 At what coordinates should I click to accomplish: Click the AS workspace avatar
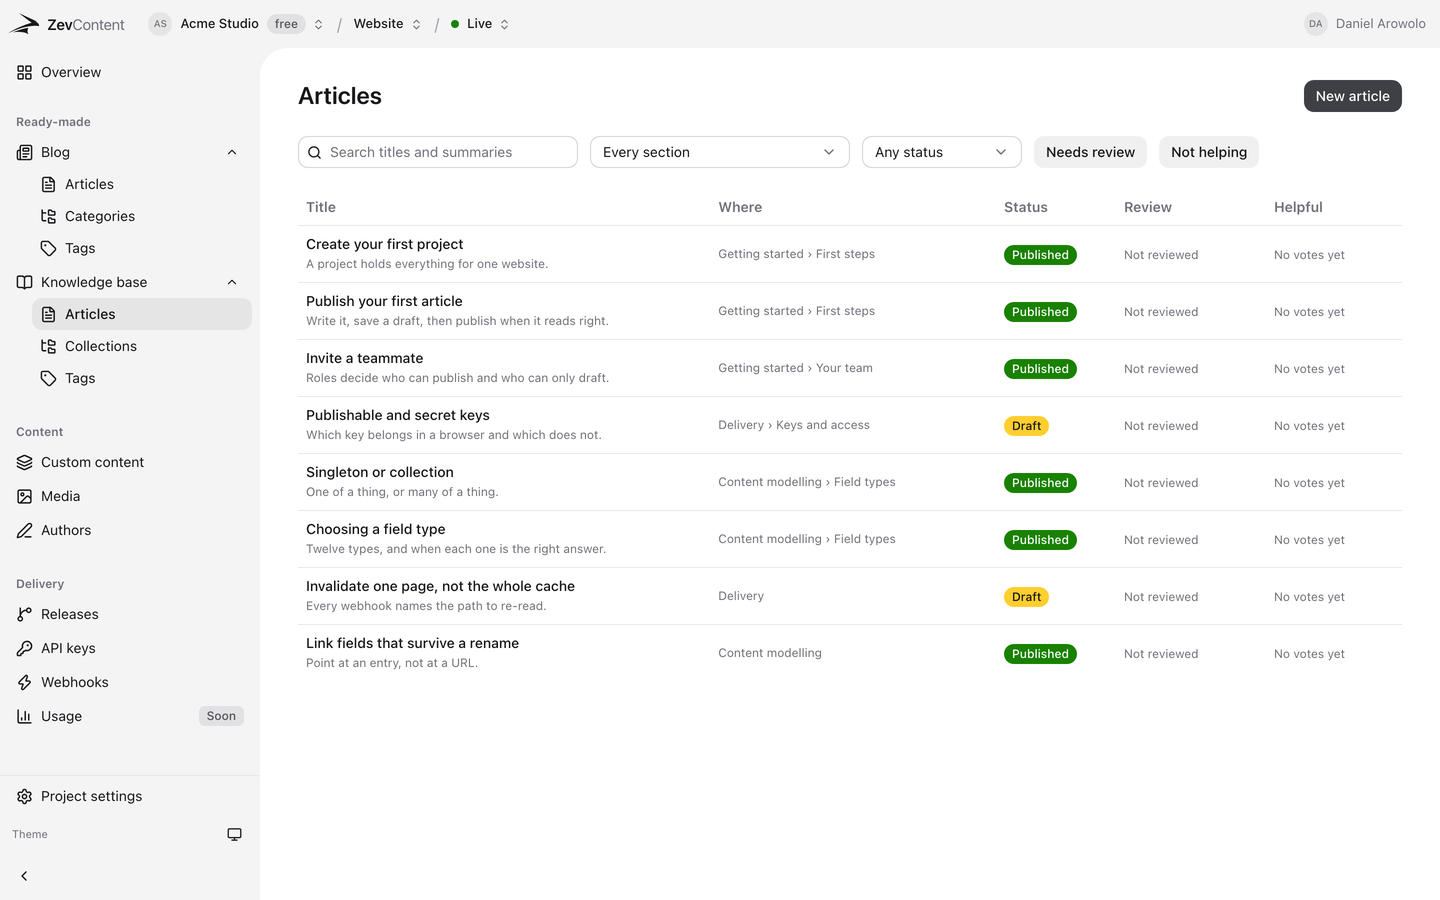tap(160, 24)
